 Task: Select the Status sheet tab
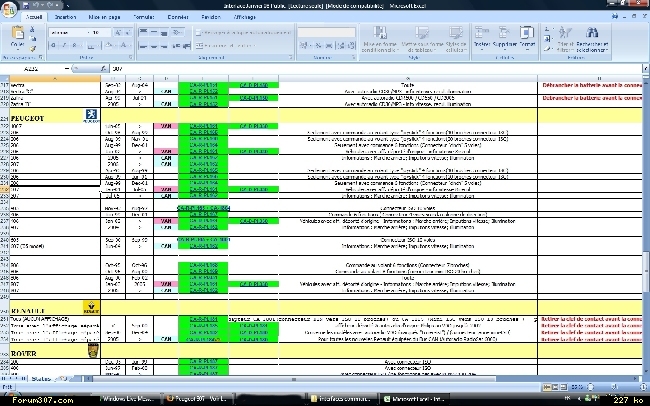[41, 379]
